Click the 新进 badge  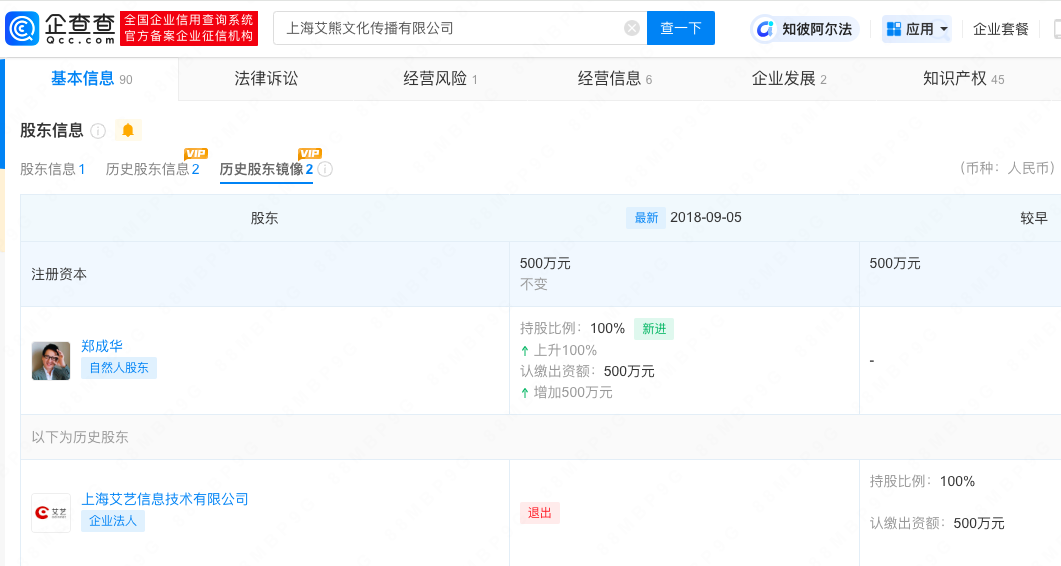point(654,329)
